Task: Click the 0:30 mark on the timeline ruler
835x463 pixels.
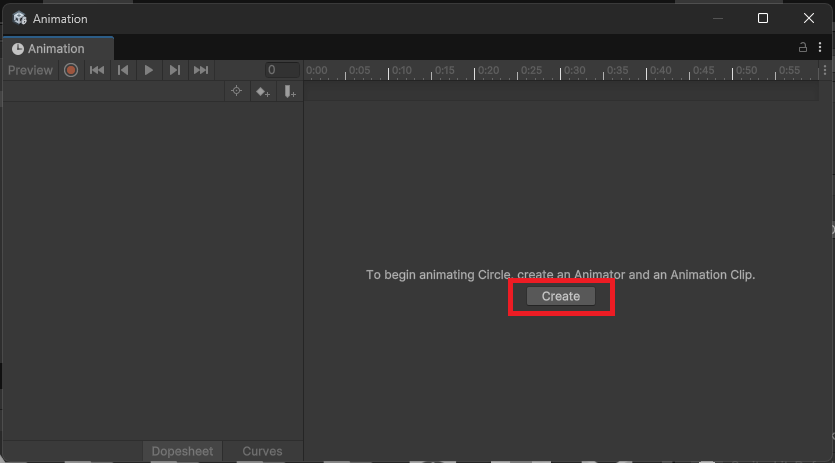Action: [x=574, y=70]
